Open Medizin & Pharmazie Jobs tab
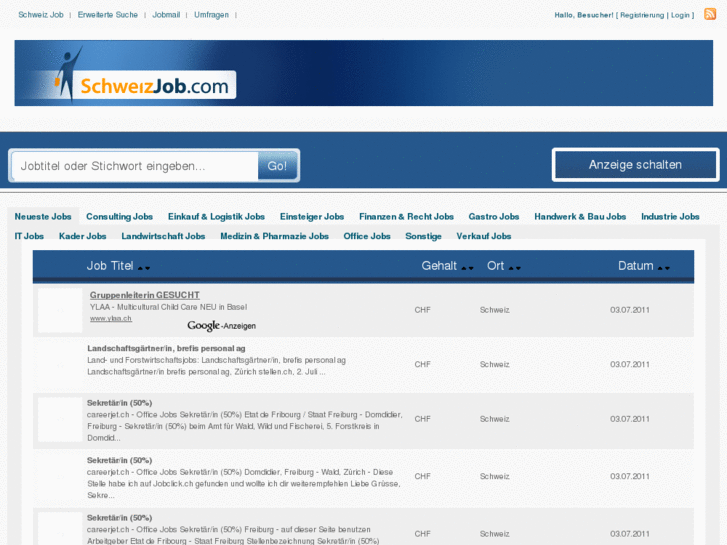The image size is (727, 545). [274, 236]
